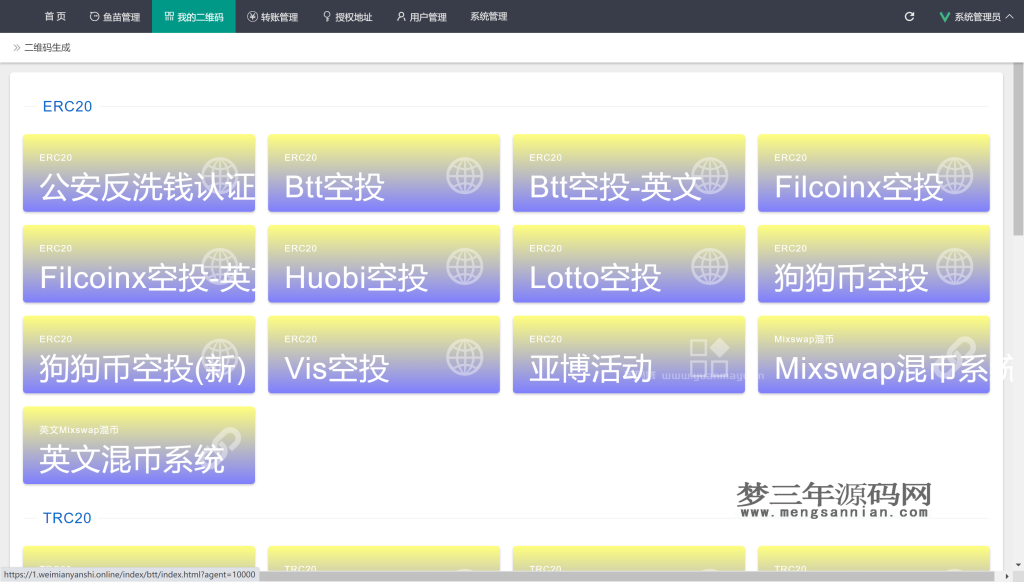Select the Vis空投 card
Image resolution: width=1024 pixels, height=582 pixels.
point(383,355)
